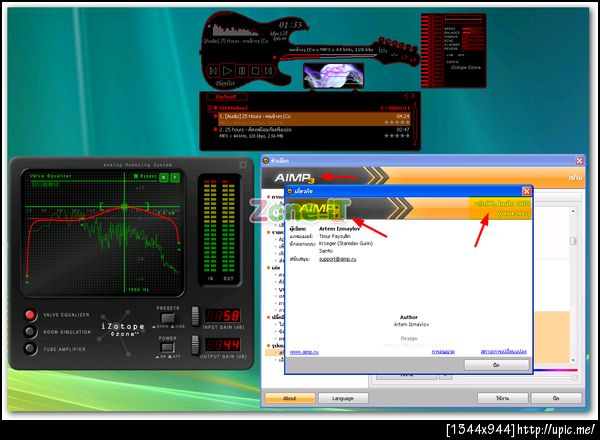Screen dimensions: 600x440
Task: Rate track 1 using its star rating
Action: 397,122
